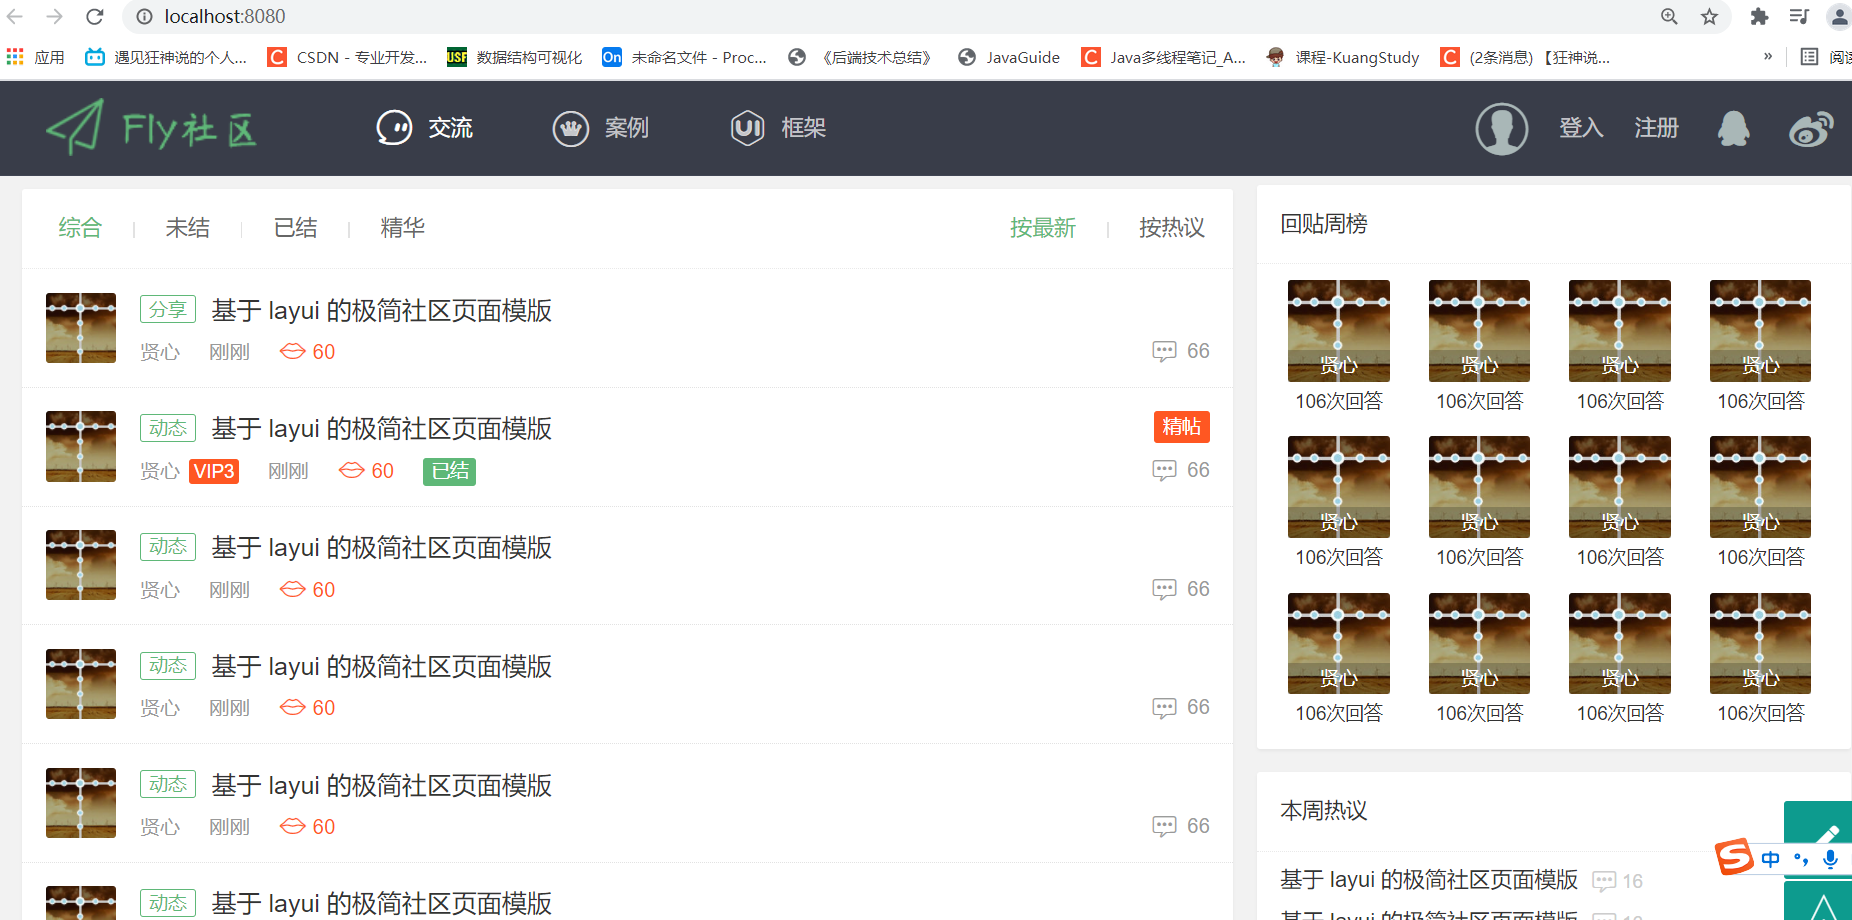Click the Fly社区 paper plane logo
This screenshot has height=920, width=1852.
151,128
